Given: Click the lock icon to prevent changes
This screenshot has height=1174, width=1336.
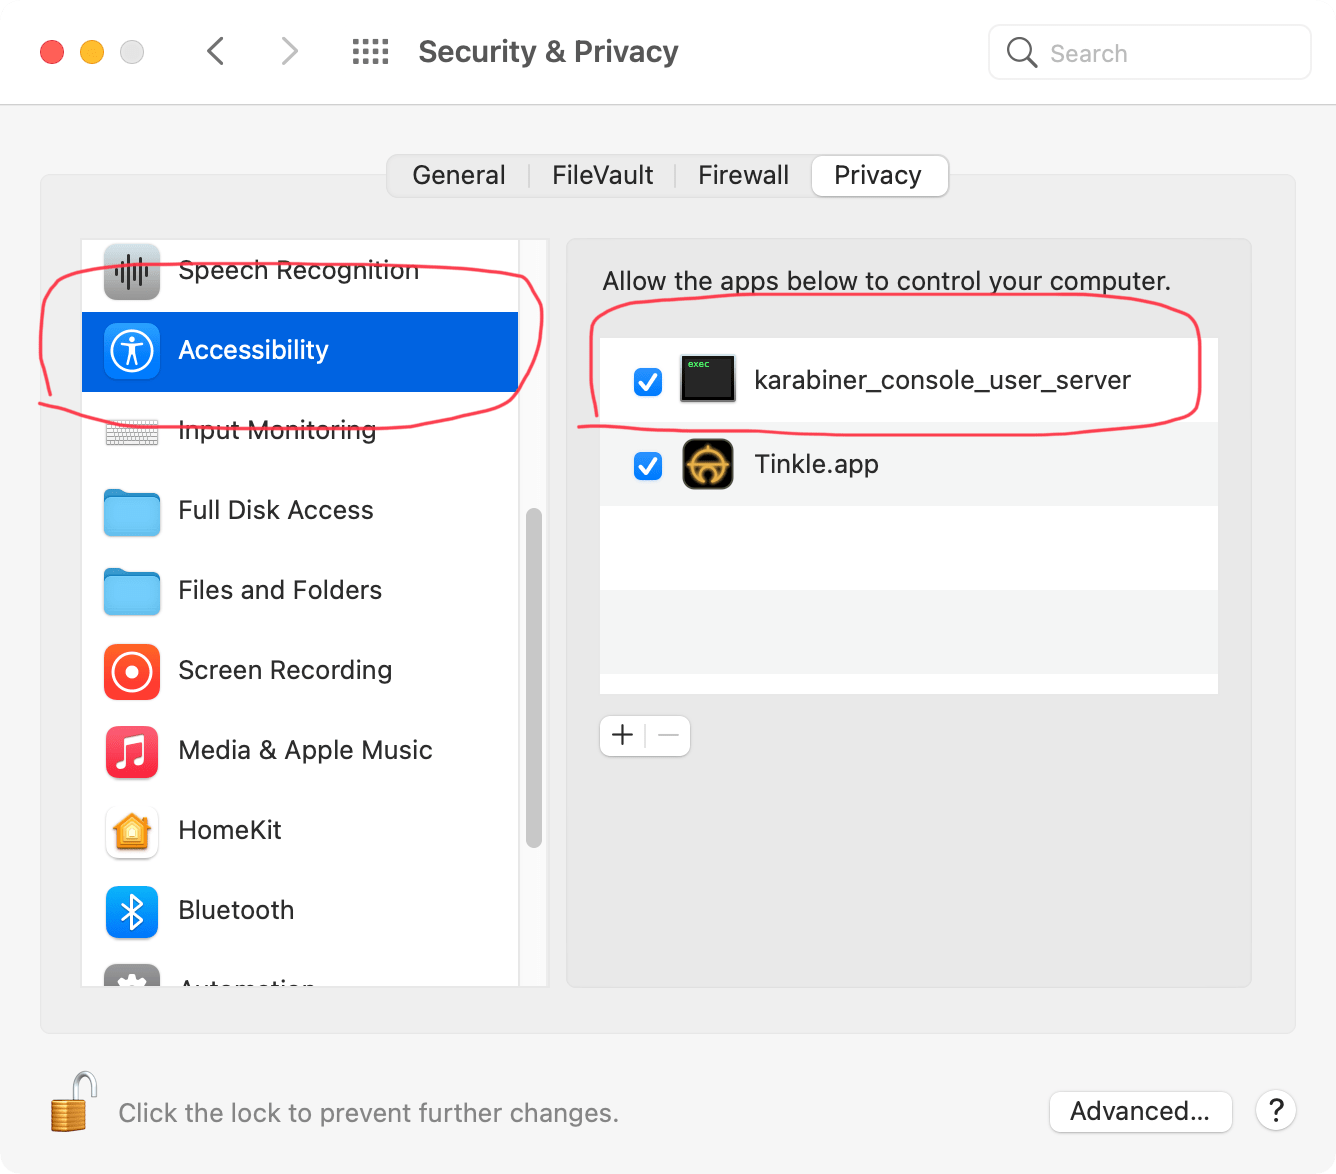Looking at the screenshot, I should pos(73,1102).
